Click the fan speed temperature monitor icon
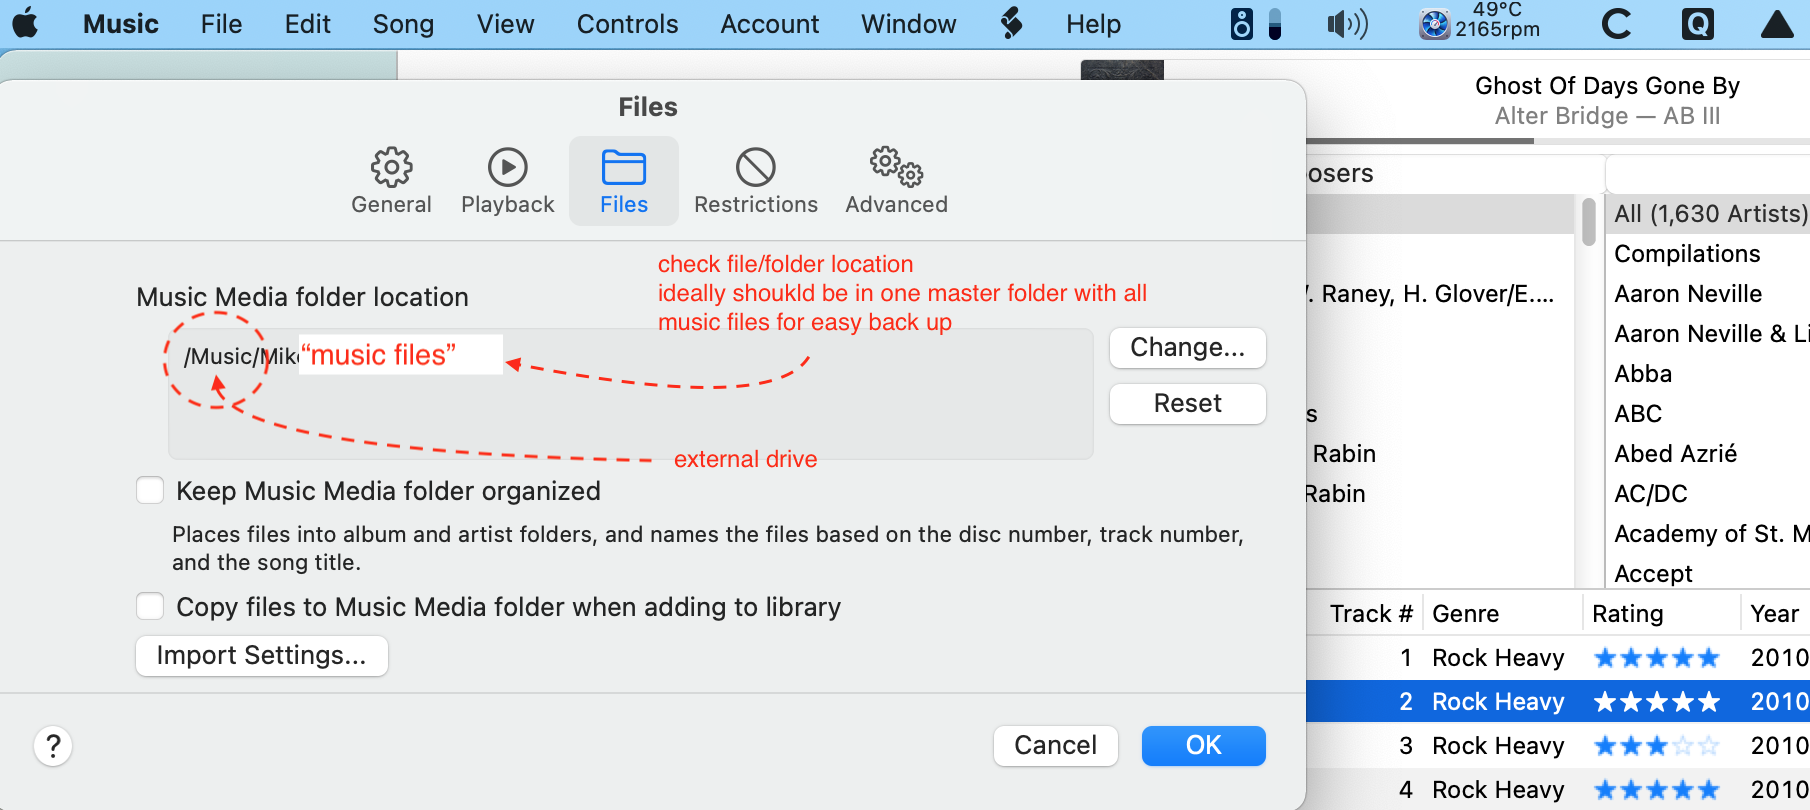 (x=1480, y=22)
